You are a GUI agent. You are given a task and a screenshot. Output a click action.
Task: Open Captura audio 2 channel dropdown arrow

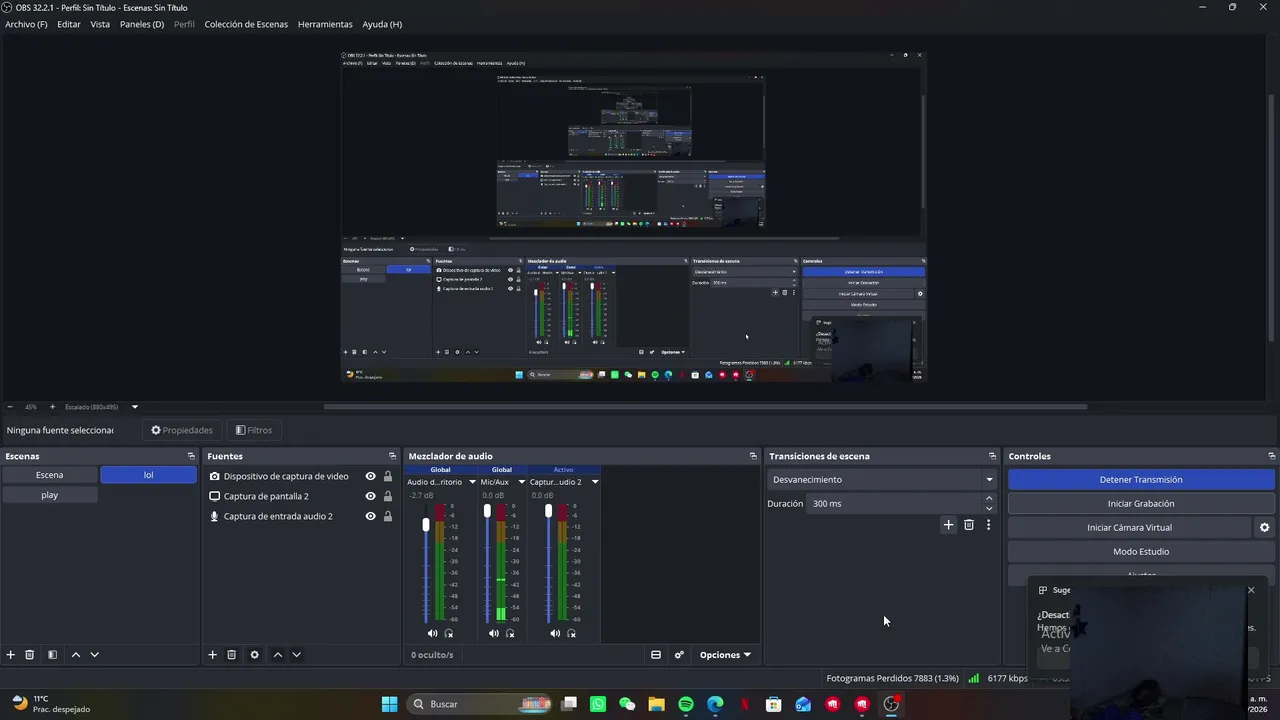click(595, 482)
